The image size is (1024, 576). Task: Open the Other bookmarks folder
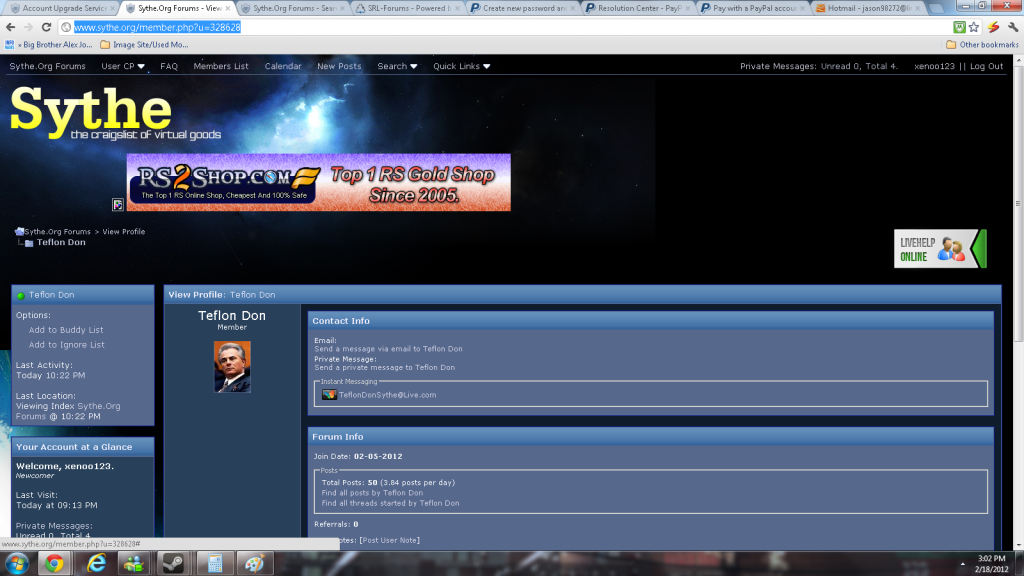click(x=982, y=44)
